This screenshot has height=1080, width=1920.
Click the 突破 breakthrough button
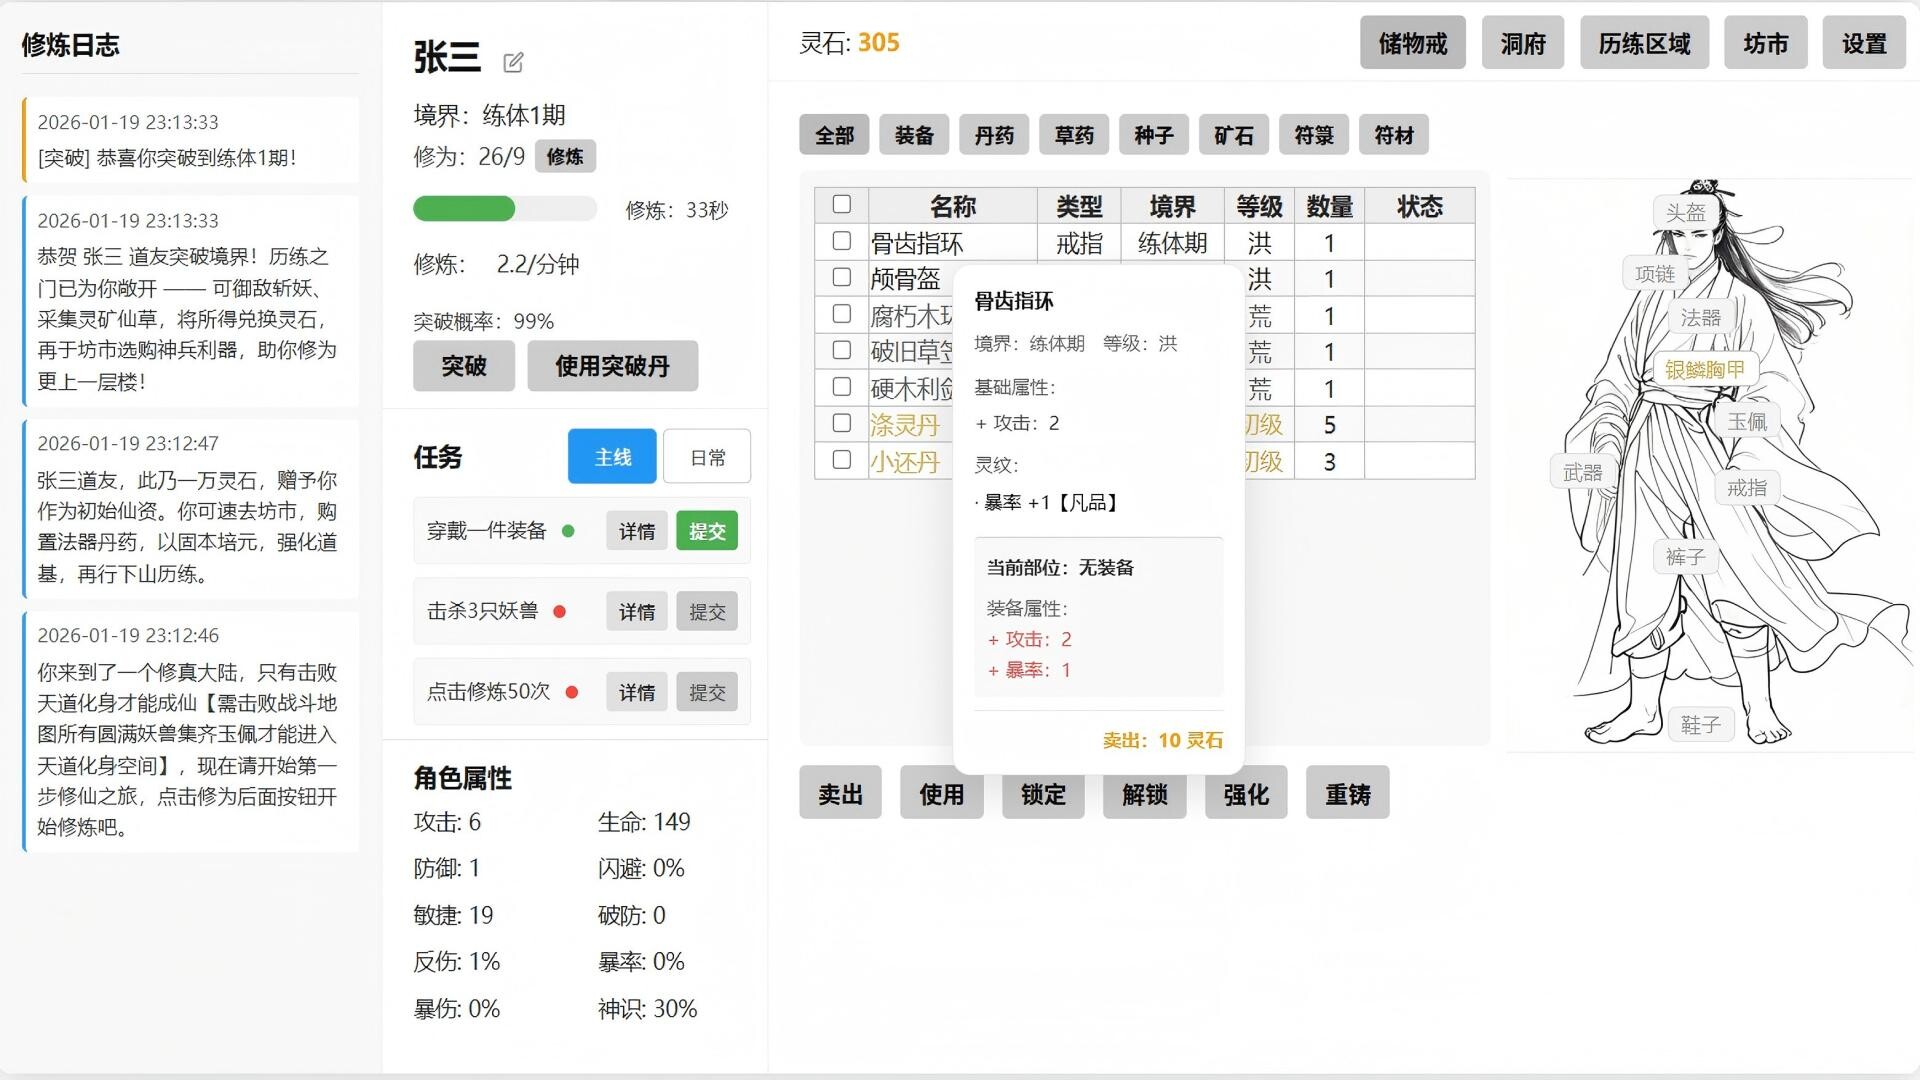[463, 366]
